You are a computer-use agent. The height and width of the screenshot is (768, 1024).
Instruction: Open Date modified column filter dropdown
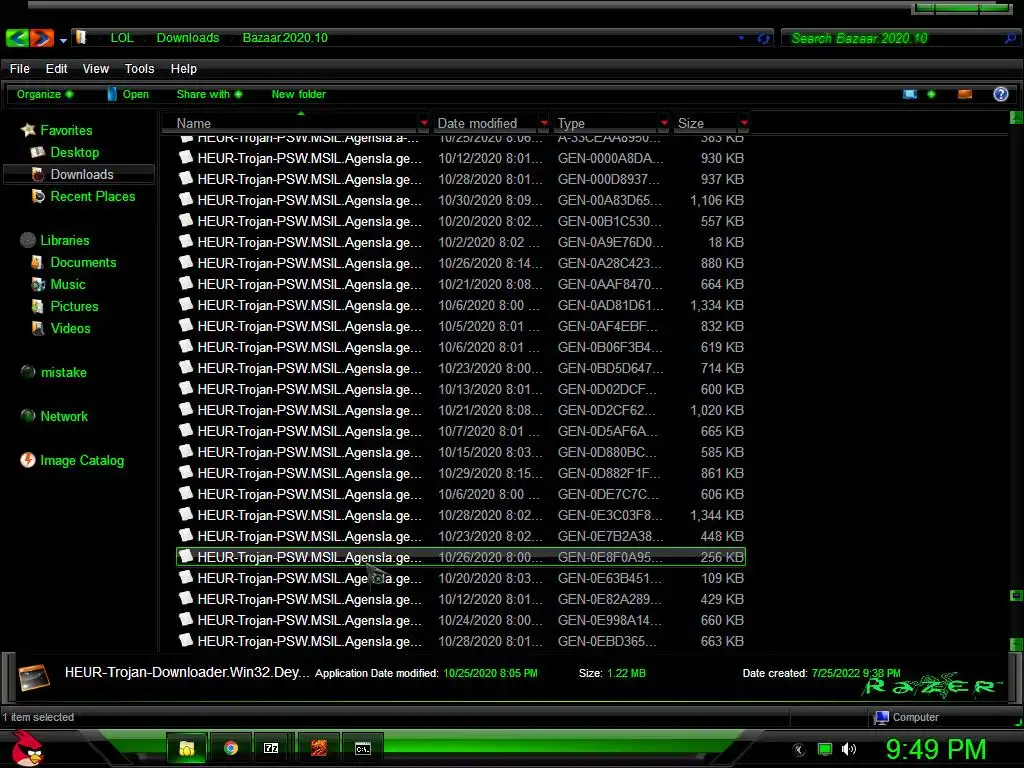point(544,123)
